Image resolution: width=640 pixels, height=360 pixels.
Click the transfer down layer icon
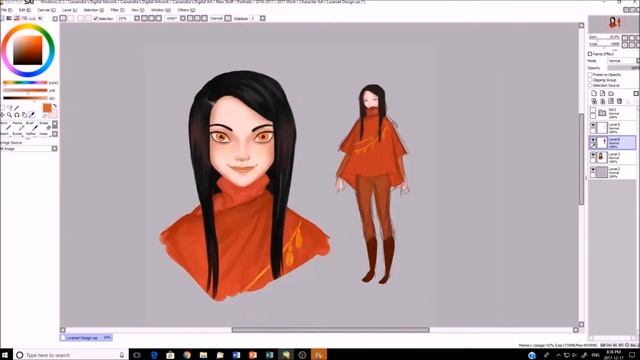pos(594,101)
